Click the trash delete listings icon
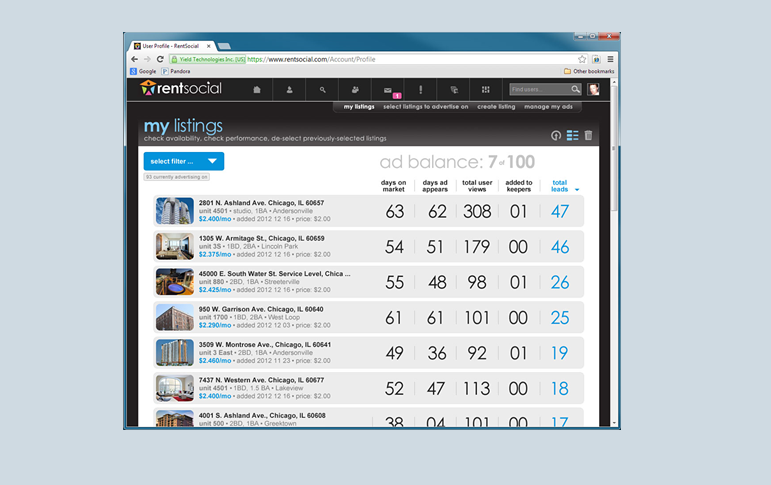This screenshot has width=771, height=485. click(x=589, y=135)
